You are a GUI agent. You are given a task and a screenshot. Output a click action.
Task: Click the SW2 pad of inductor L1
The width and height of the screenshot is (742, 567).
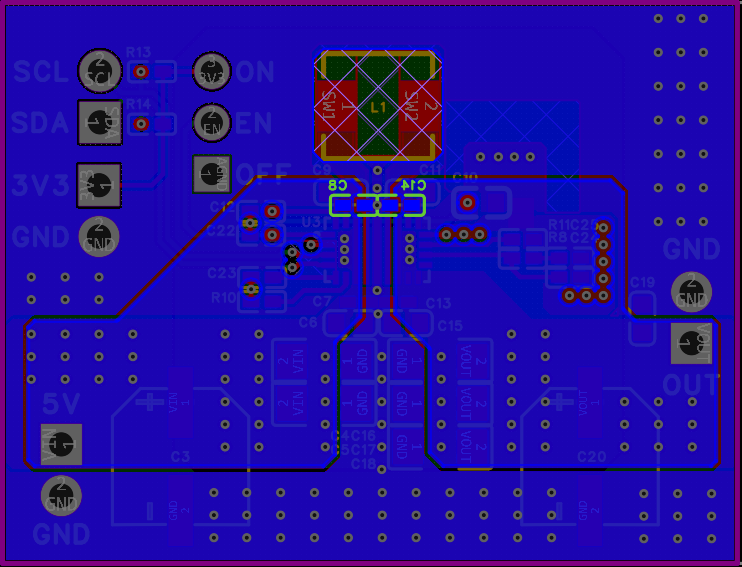pyautogui.click(x=420, y=106)
